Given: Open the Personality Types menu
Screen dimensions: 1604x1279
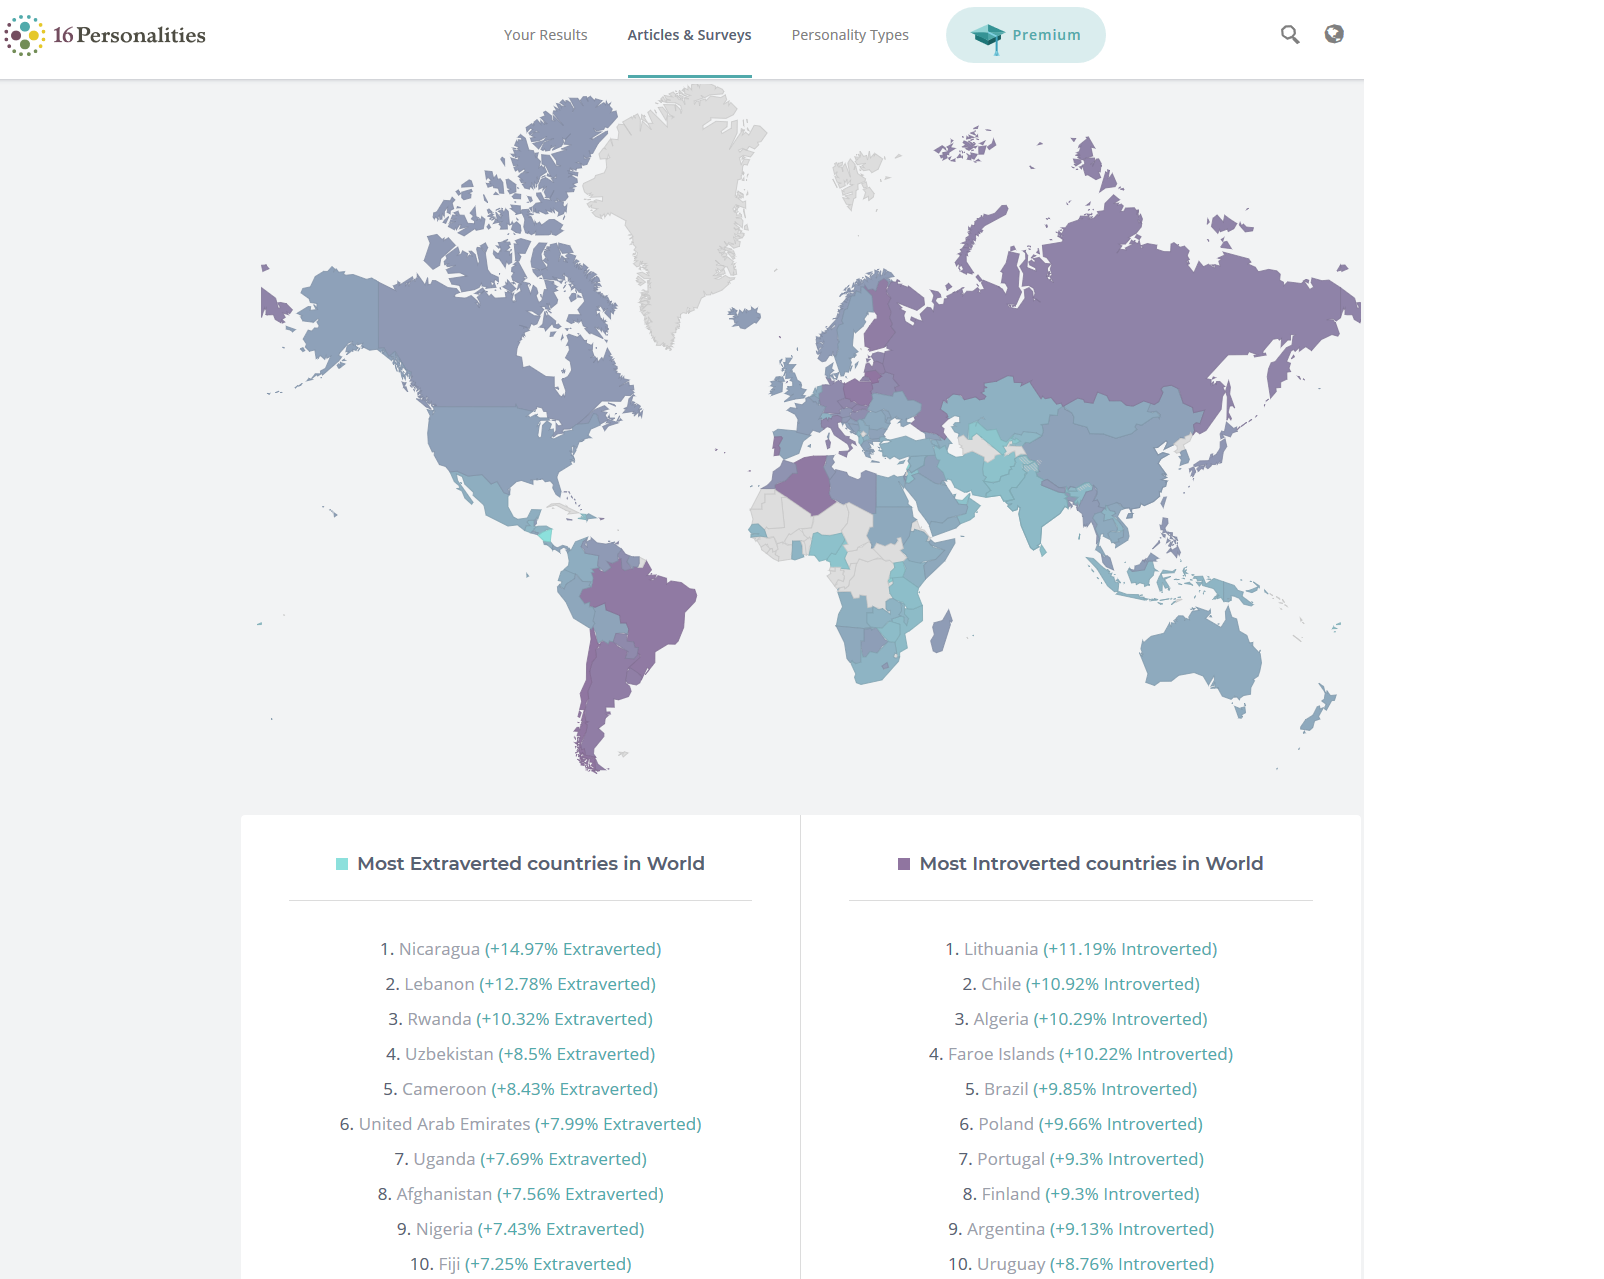Looking at the screenshot, I should point(850,35).
